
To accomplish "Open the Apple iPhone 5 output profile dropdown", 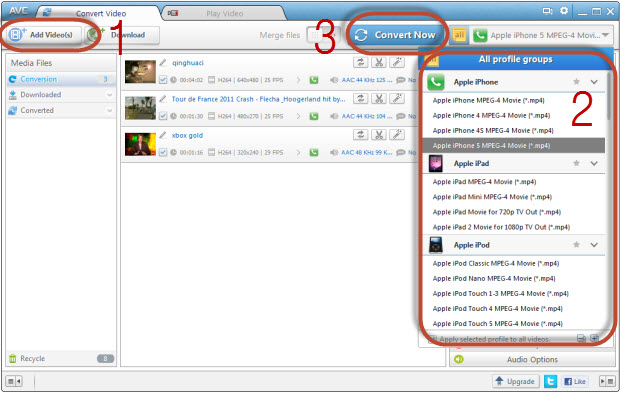I will (543, 35).
